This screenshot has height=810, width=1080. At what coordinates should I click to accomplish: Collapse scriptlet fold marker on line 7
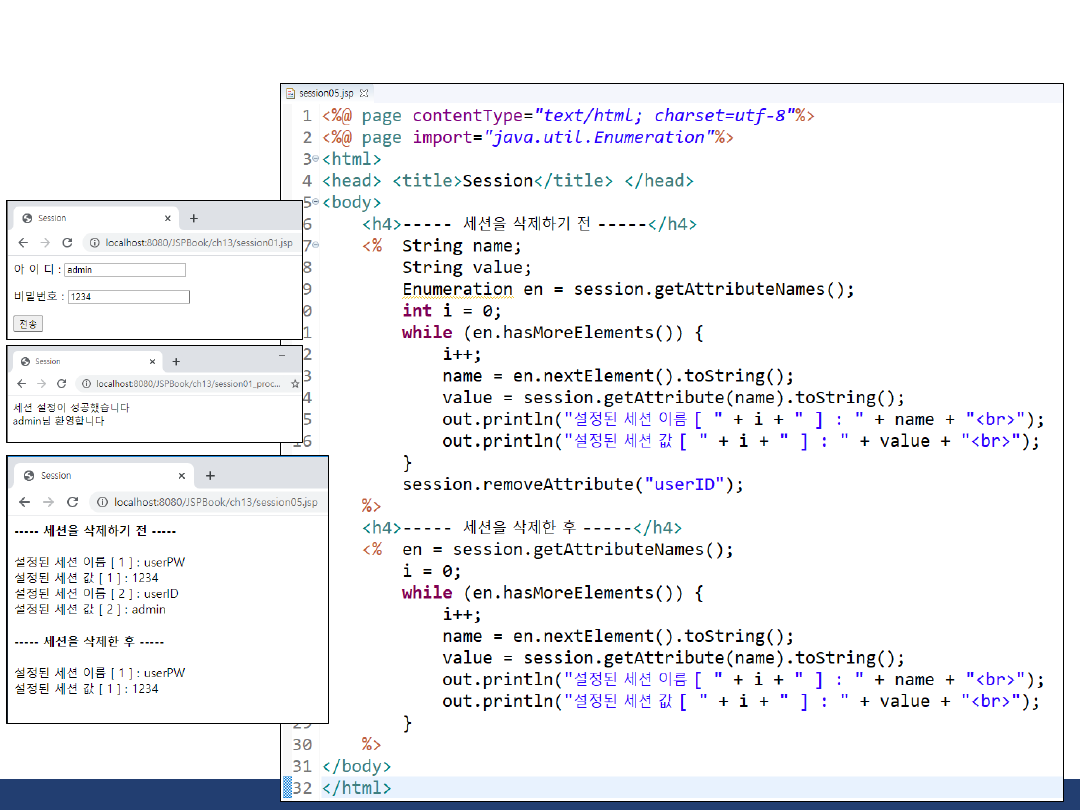coord(316,245)
